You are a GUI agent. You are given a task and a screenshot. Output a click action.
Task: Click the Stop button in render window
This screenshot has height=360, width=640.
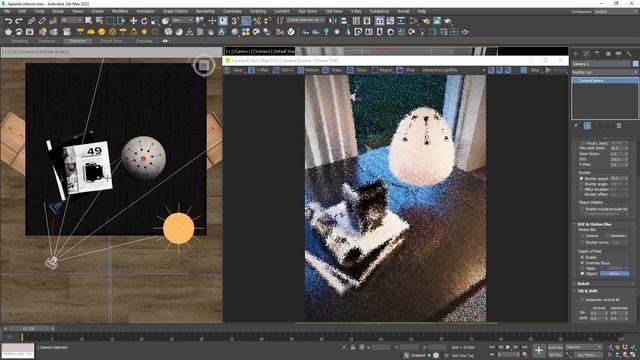click(531, 70)
